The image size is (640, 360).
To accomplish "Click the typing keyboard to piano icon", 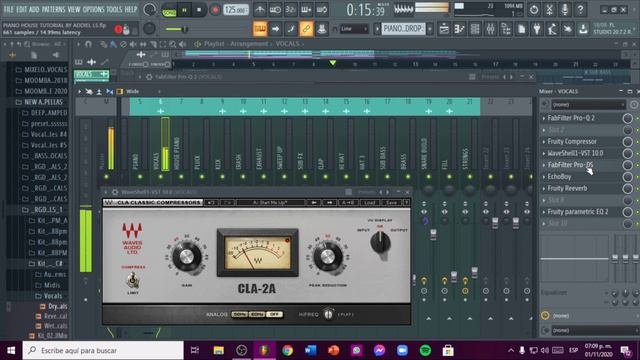I will (260, 29).
